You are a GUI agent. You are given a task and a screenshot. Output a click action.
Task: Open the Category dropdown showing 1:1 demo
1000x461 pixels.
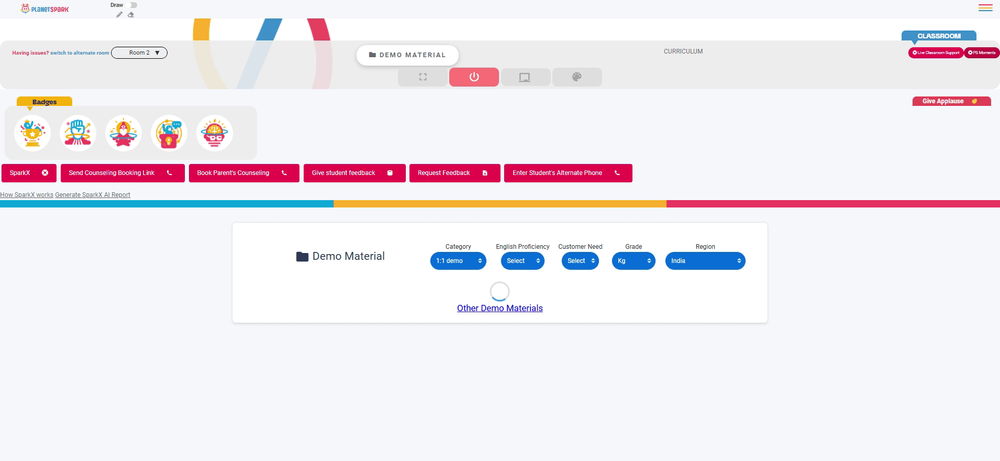(458, 261)
